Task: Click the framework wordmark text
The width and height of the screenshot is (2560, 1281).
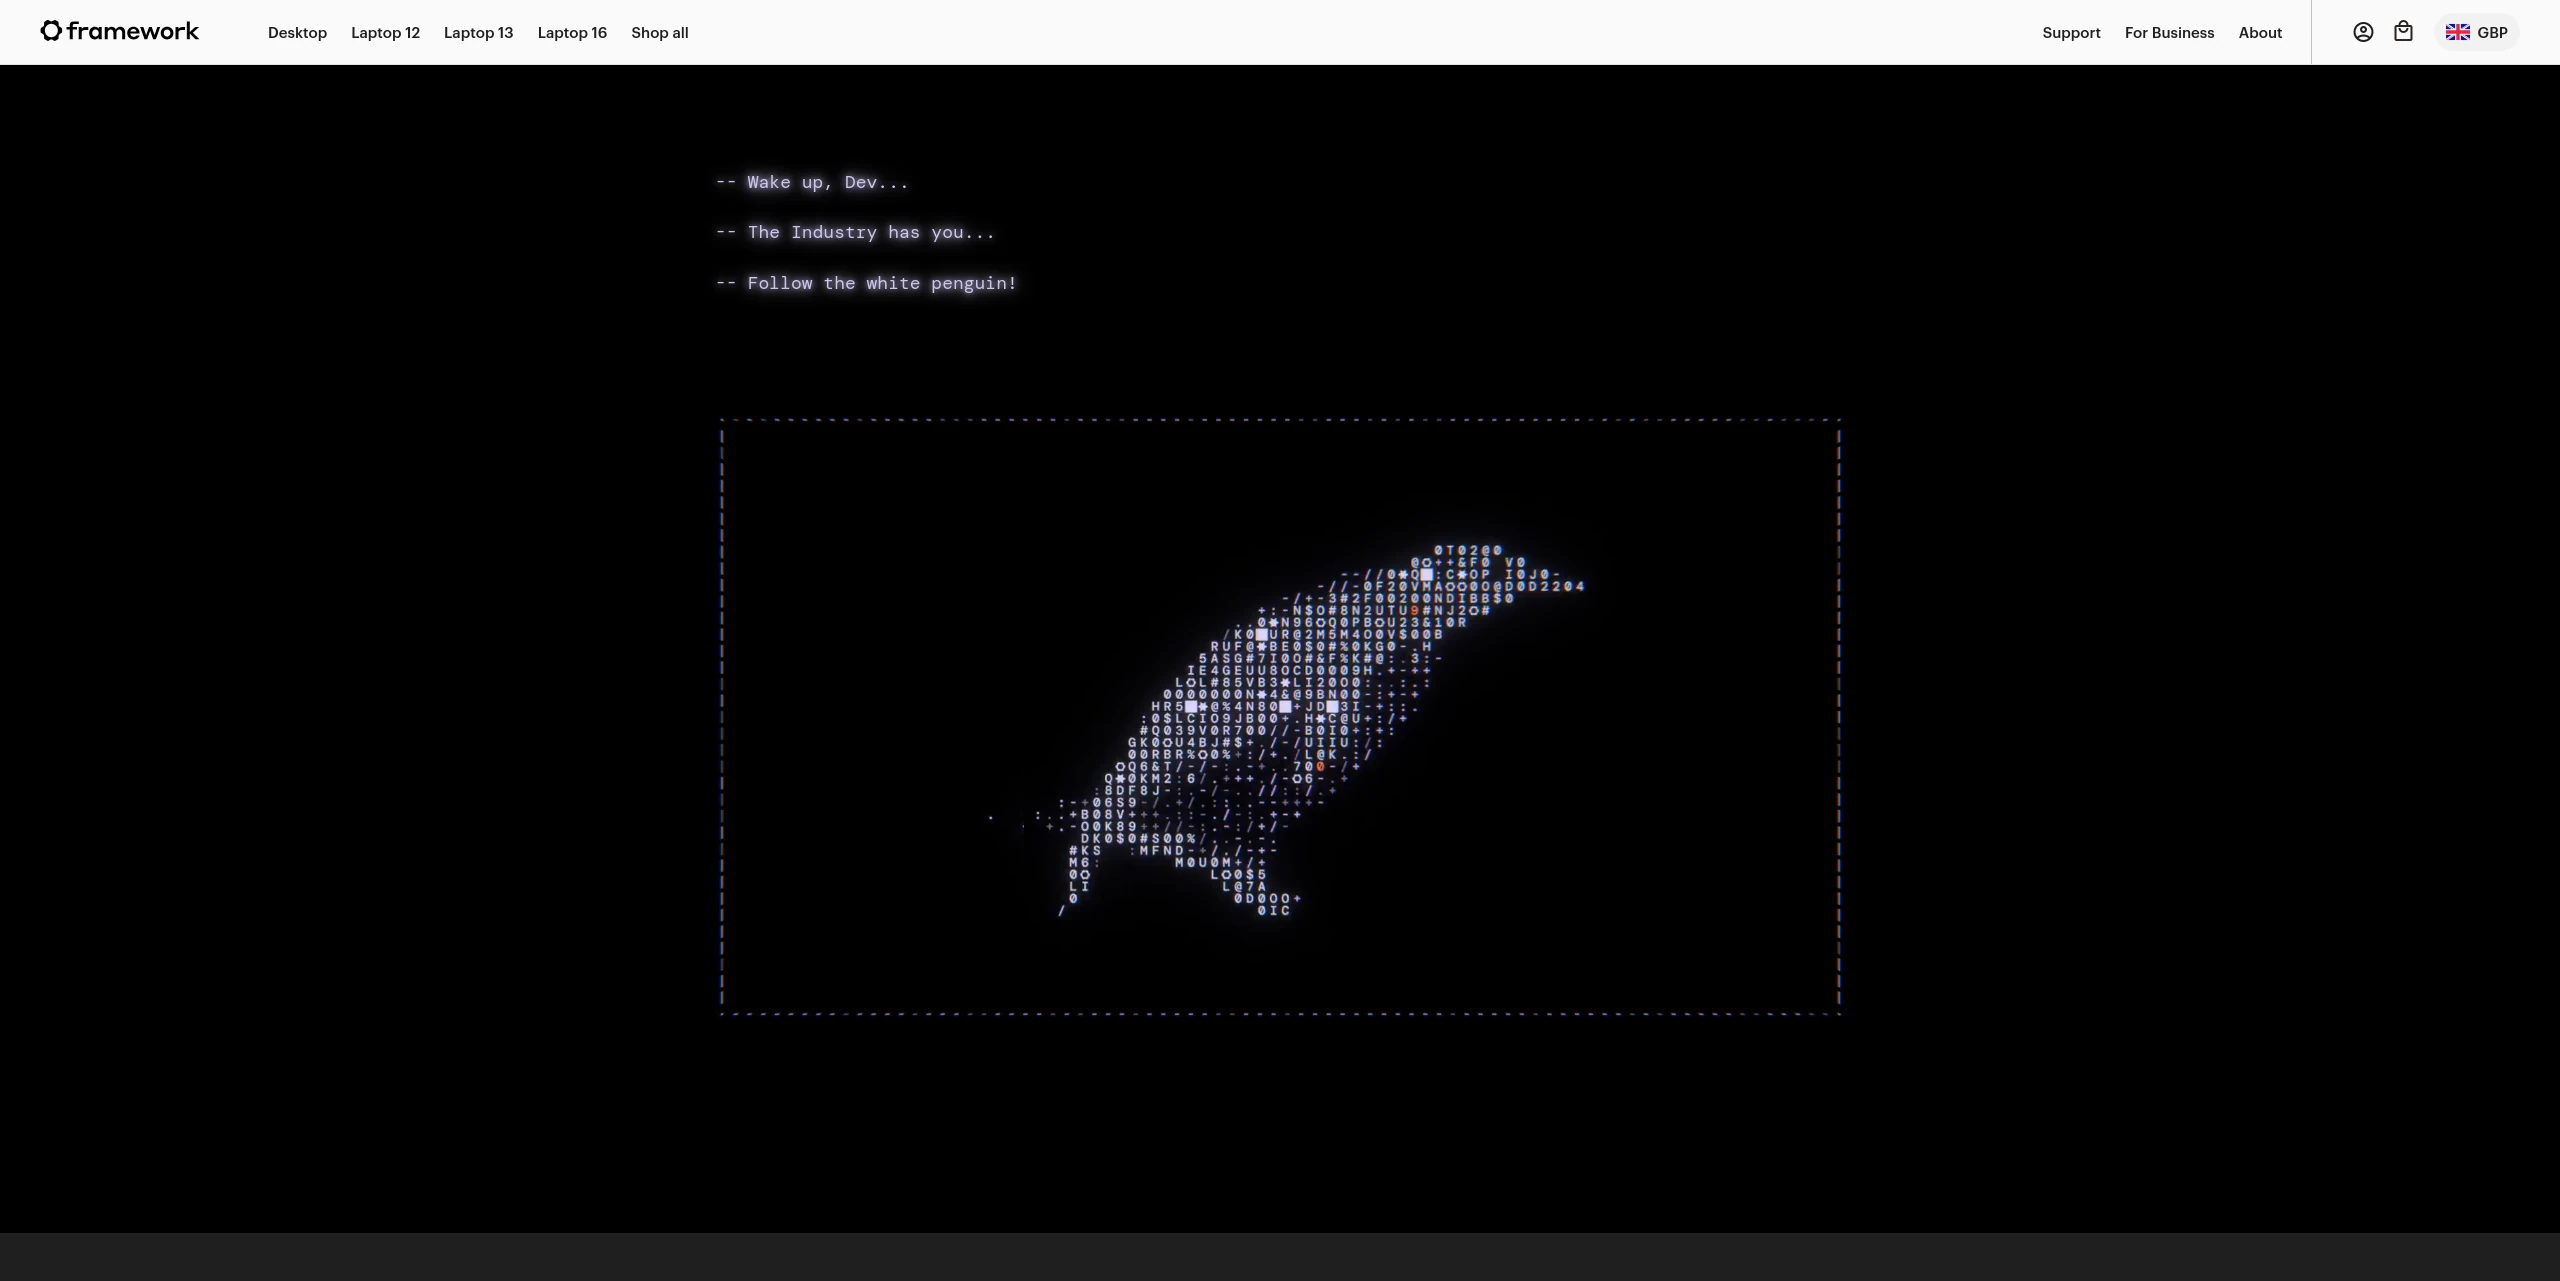Action: [x=133, y=31]
